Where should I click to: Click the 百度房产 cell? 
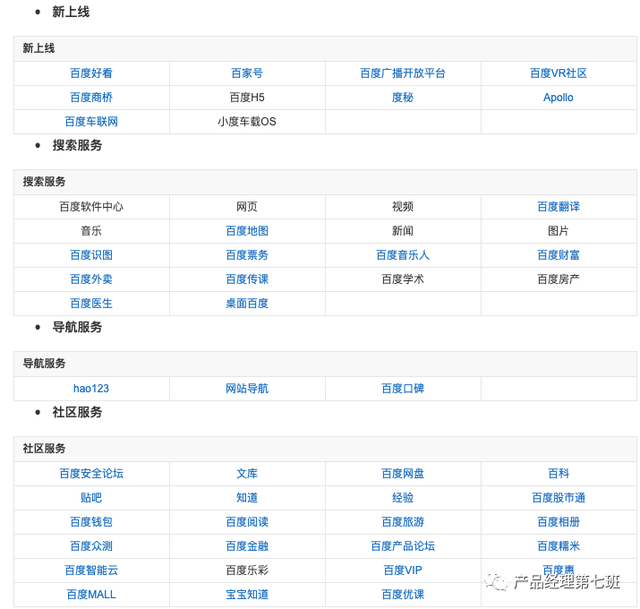tap(558, 279)
